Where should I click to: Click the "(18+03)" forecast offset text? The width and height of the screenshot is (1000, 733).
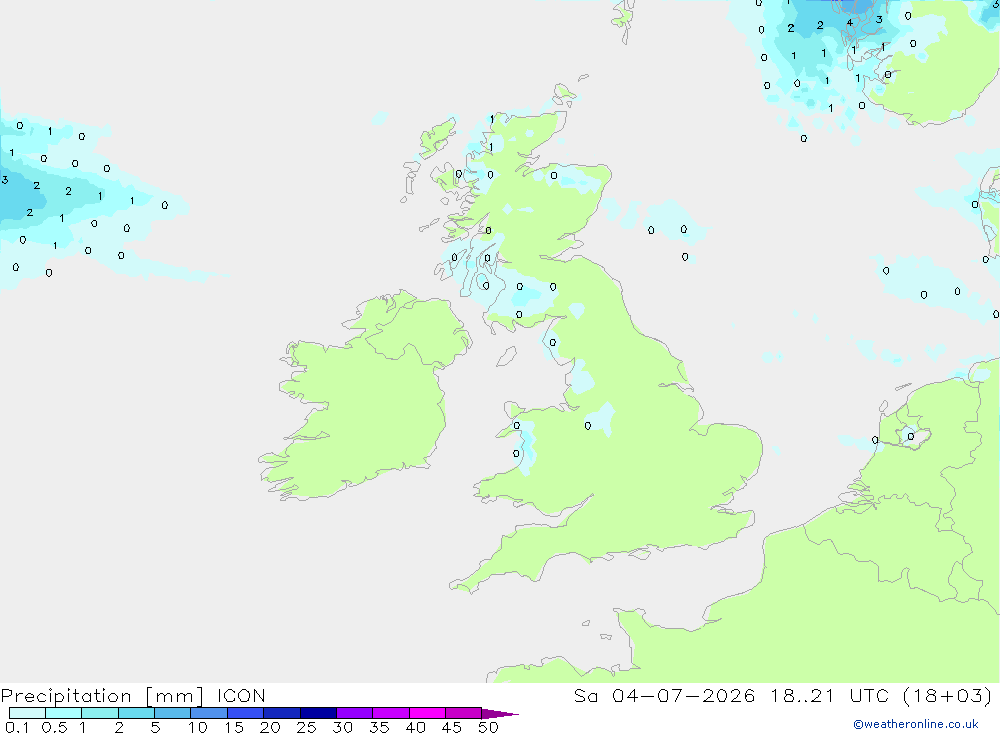948,695
